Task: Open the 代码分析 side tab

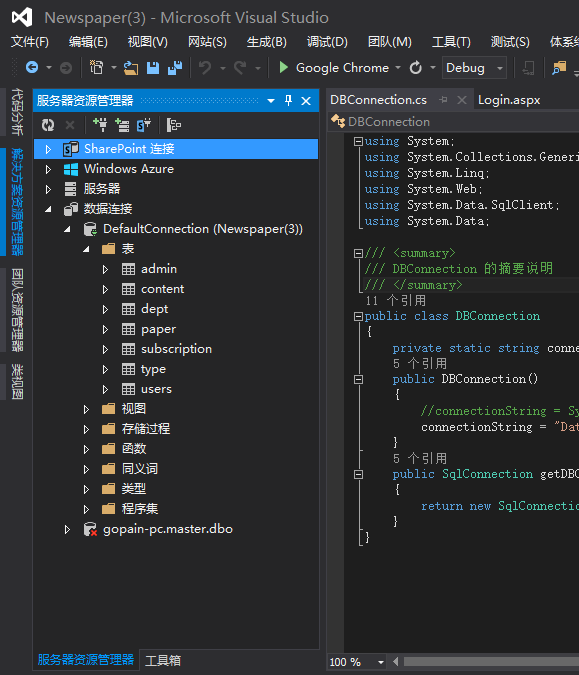Action: click(17, 112)
